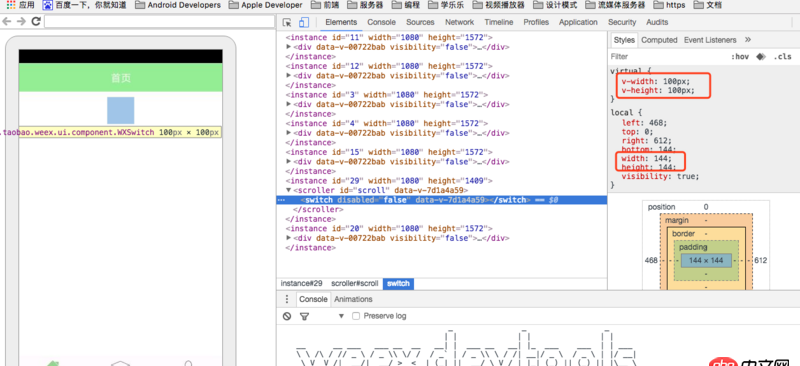Viewport: 800px width, 366px height.
Task: Open the 学乐乐 bookmark folder
Action: (x=446, y=5)
